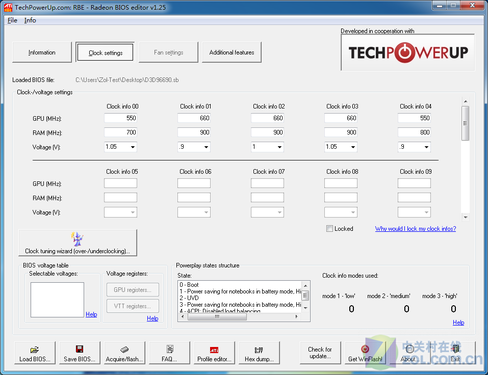Click the GPU MHz field for Clock info 05
Screen dimensions: 488x375
(x=120, y=183)
